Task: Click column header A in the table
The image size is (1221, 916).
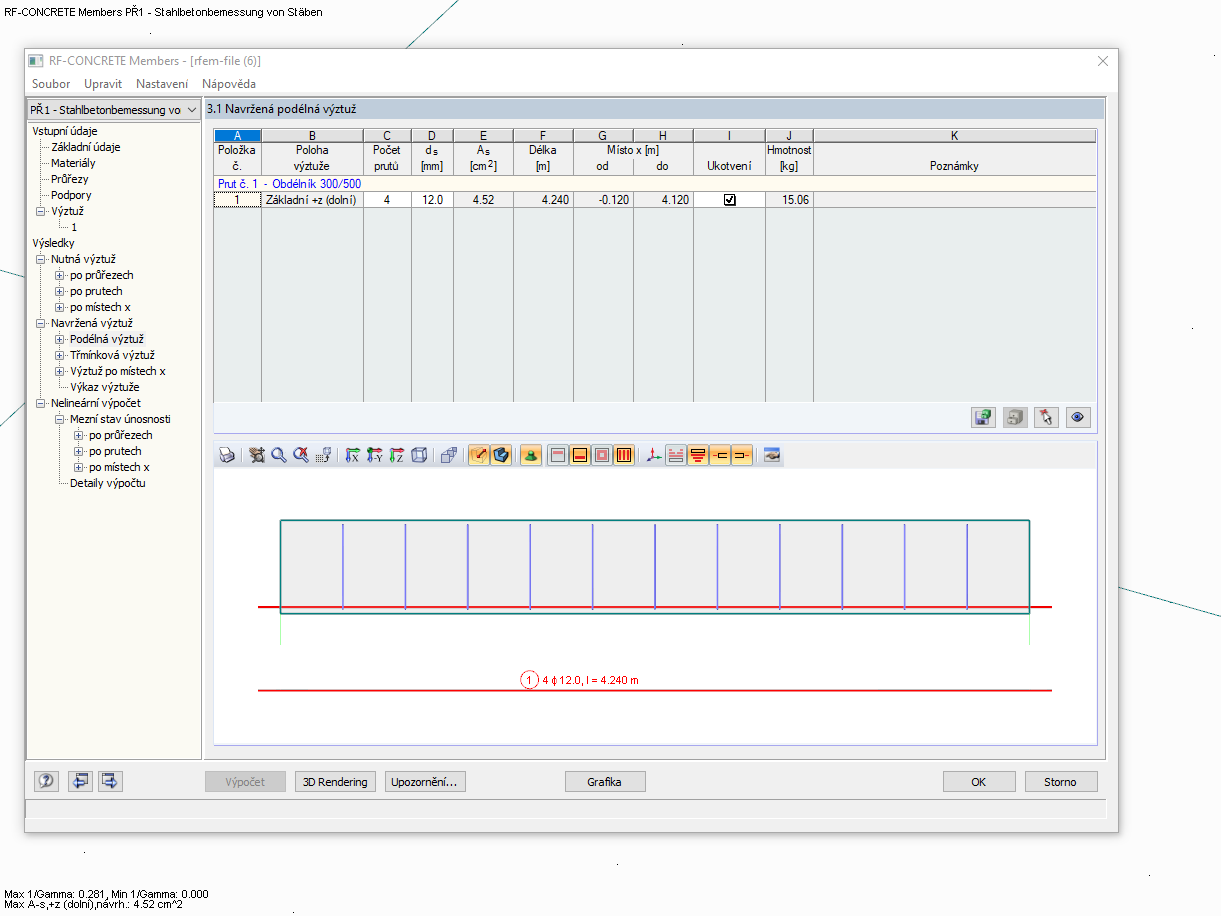Action: point(237,135)
